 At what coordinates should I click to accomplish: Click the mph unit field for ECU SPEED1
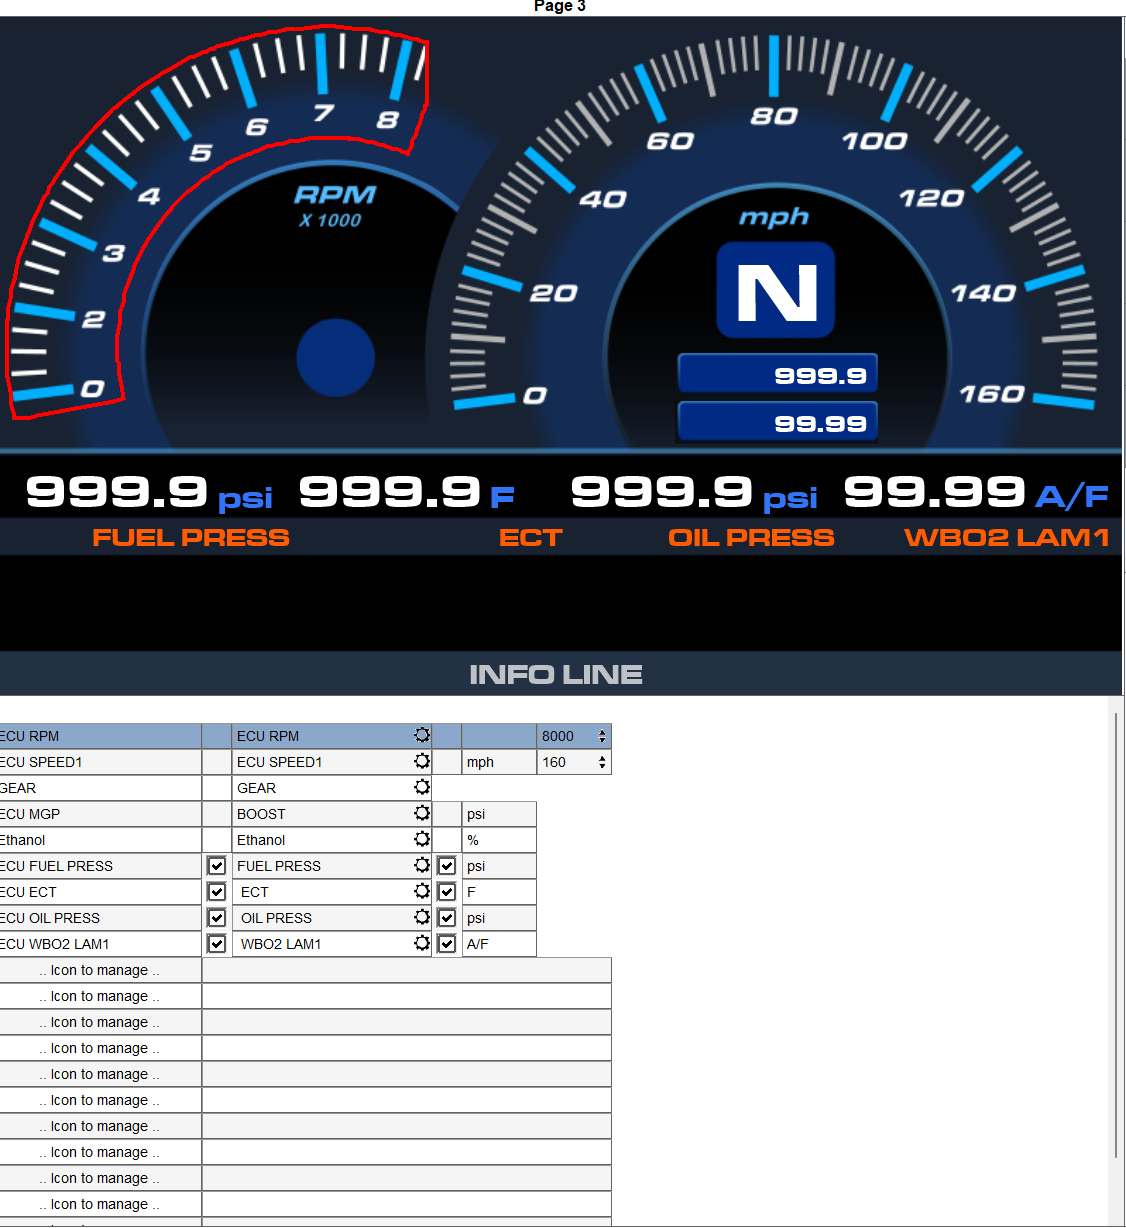(x=498, y=762)
